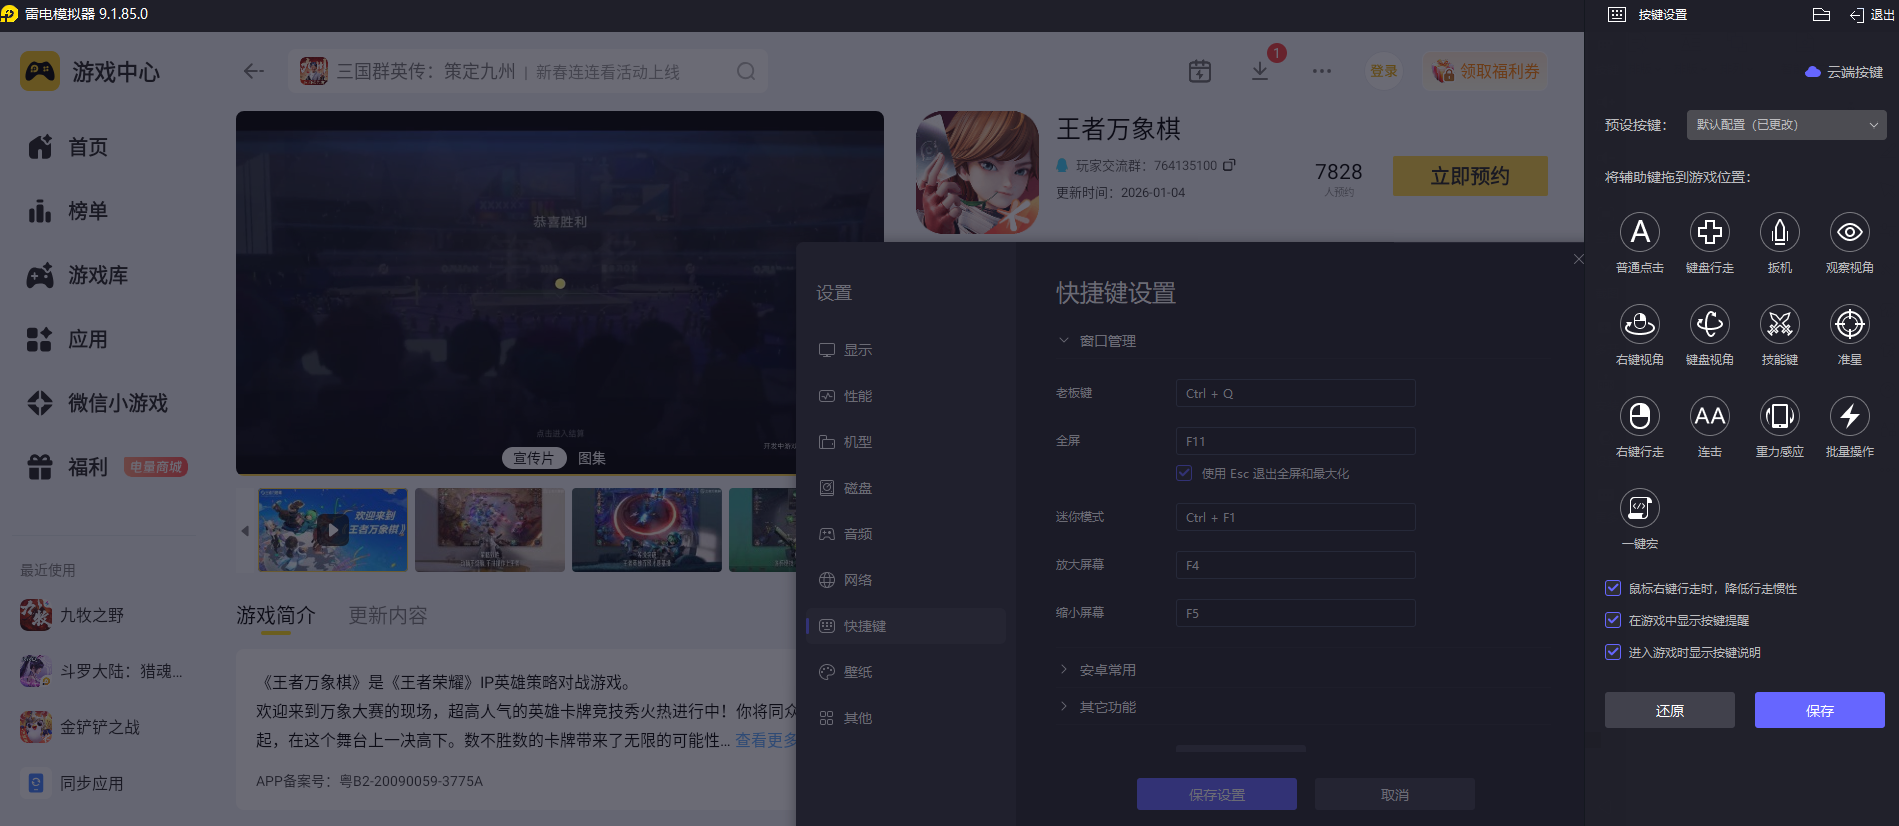Click the 还原 restore button
1899x826 pixels.
point(1669,710)
